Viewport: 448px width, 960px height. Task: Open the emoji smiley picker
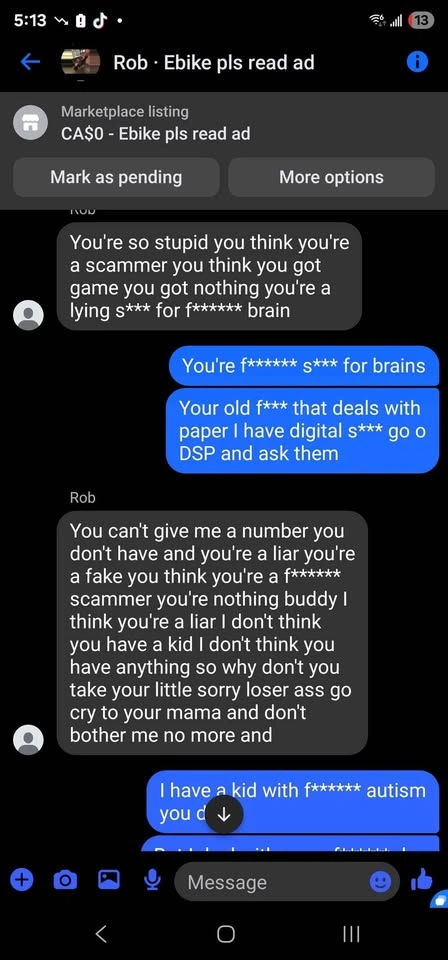380,882
